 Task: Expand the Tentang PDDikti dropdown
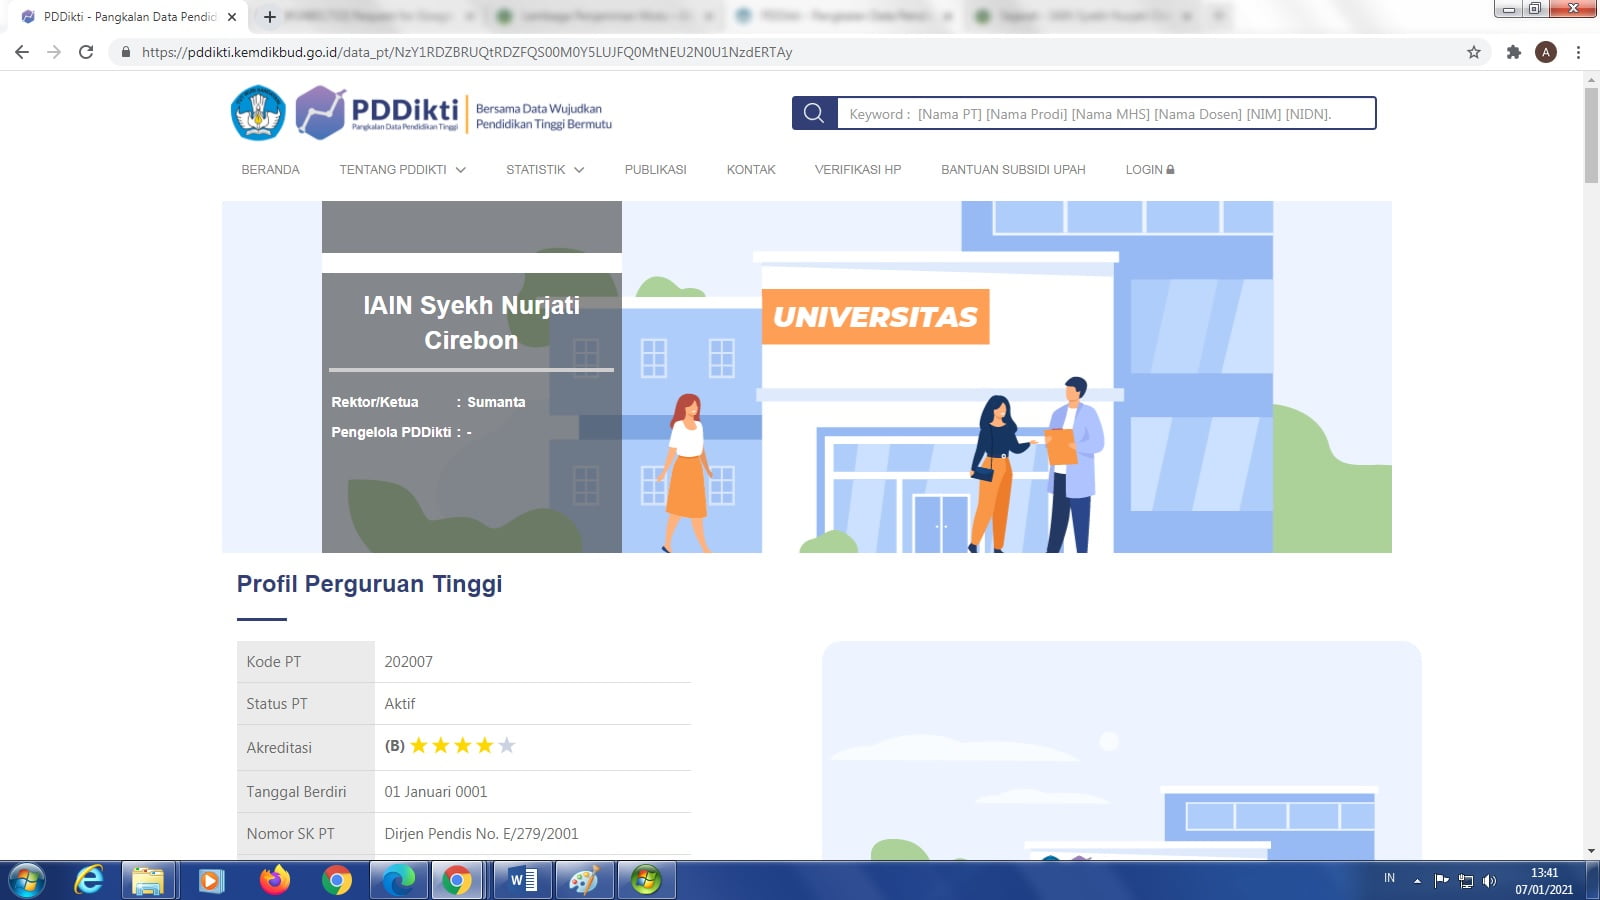pyautogui.click(x=402, y=170)
